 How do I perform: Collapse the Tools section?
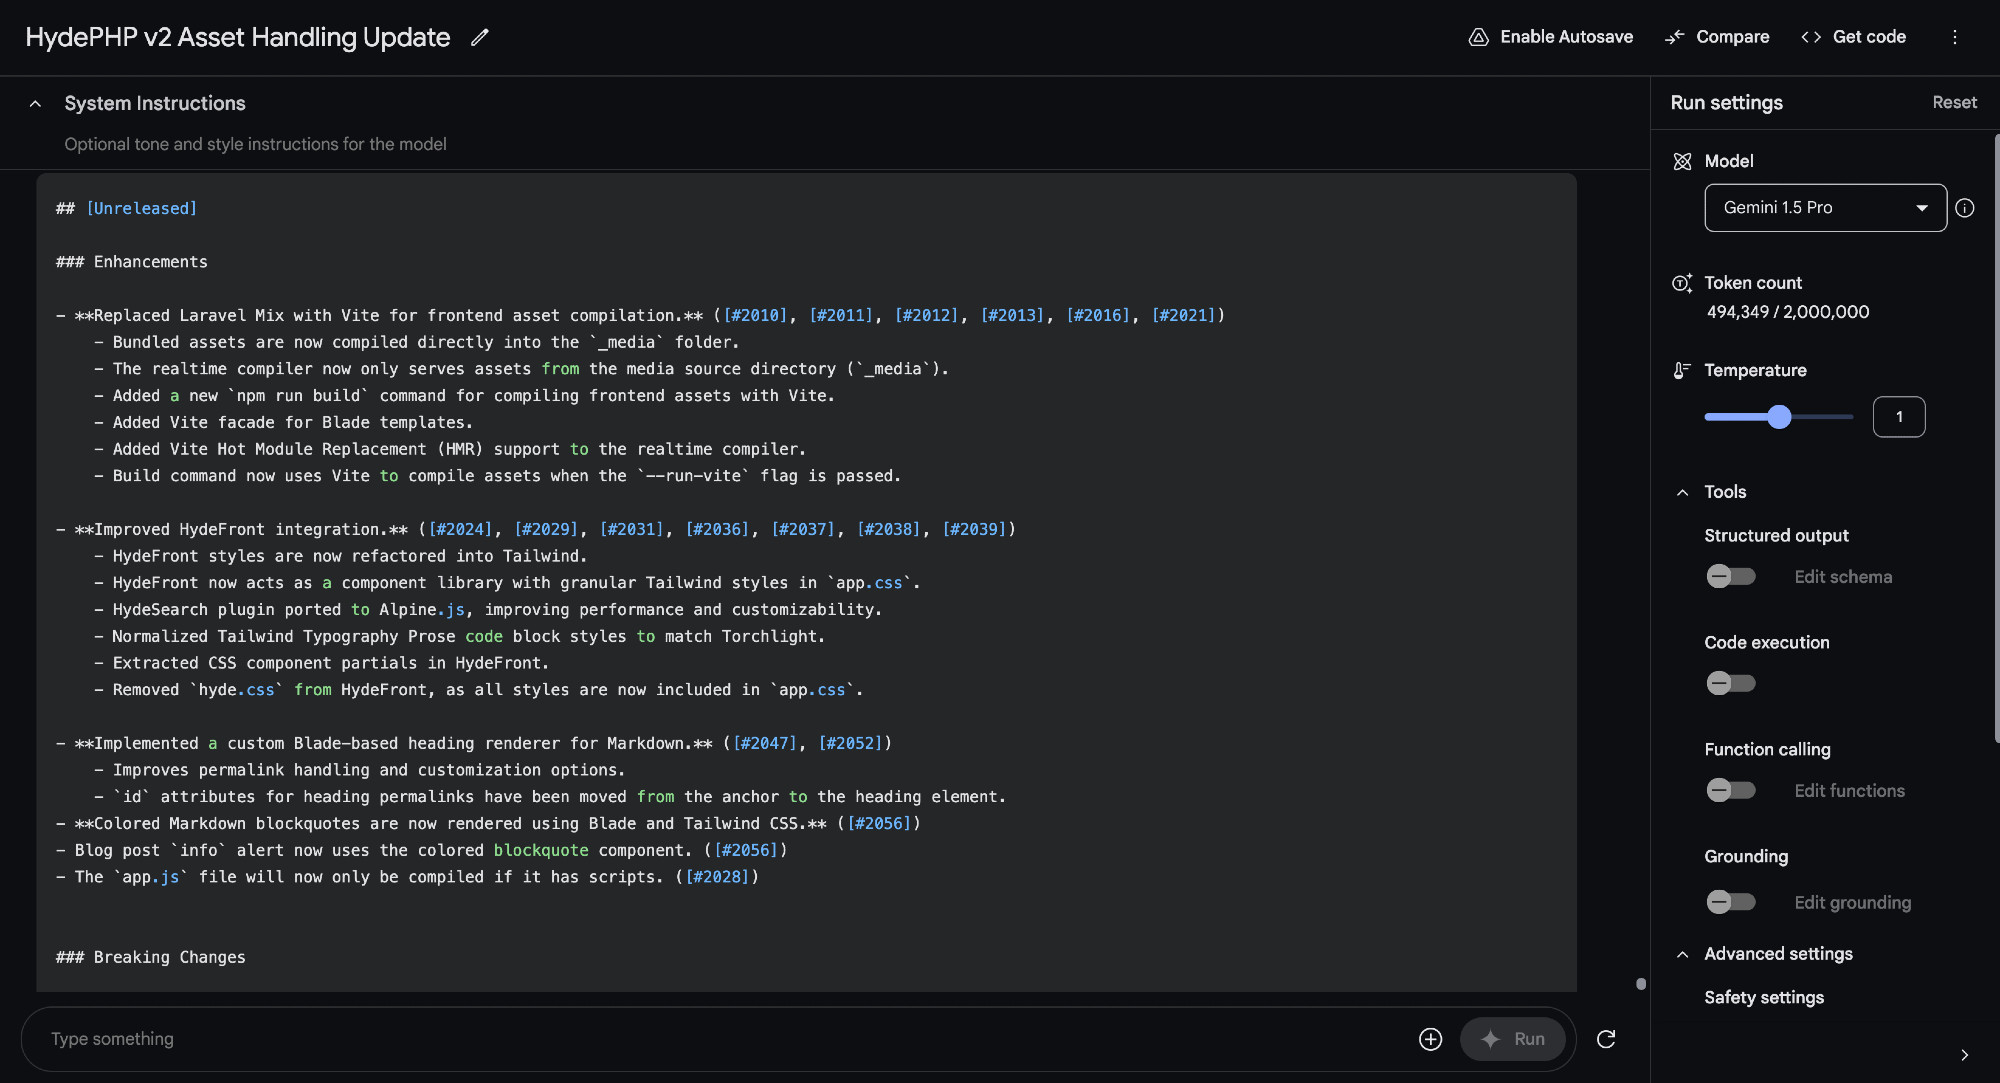[1682, 492]
